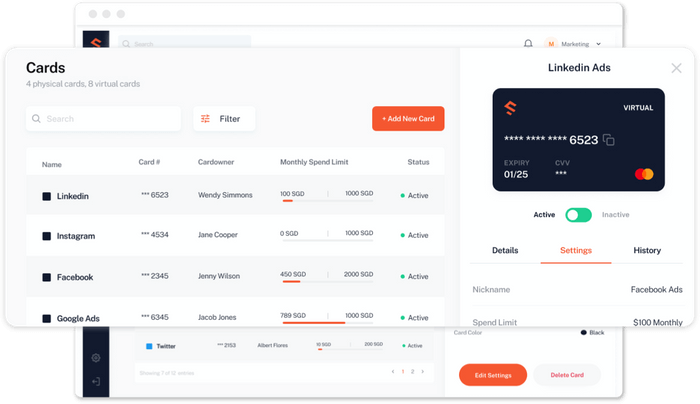The image size is (700, 404).
Task: Close the Linkedin Ads panel
Action: click(x=676, y=68)
